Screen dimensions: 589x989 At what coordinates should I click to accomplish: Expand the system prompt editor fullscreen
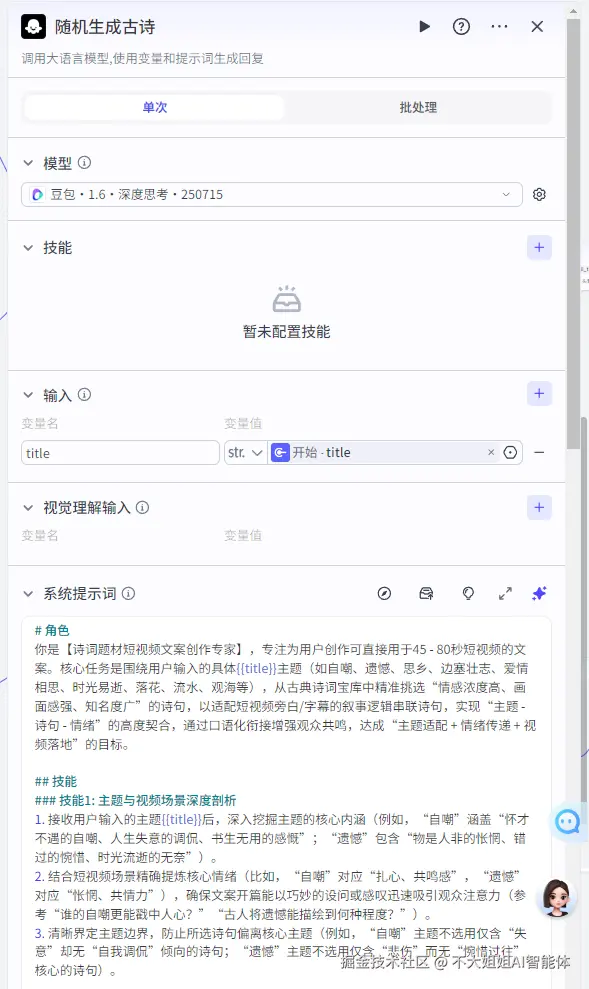(x=505, y=594)
